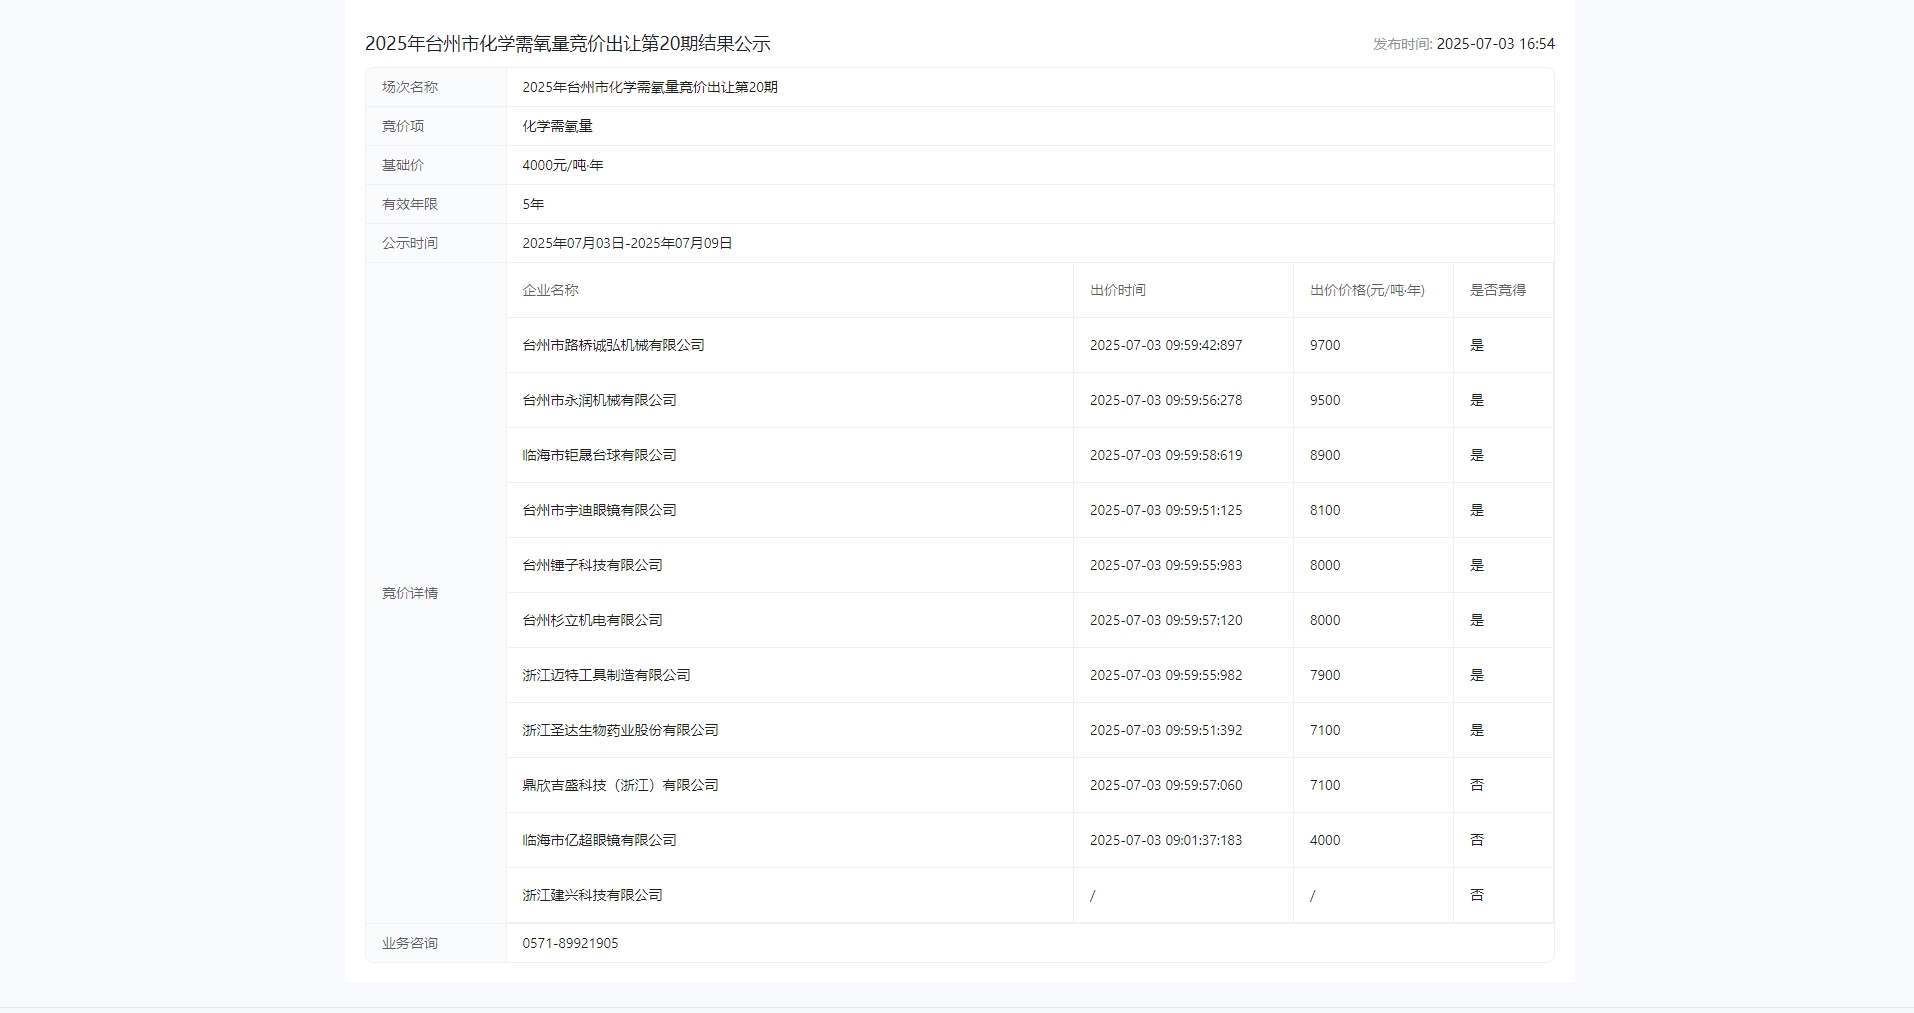This screenshot has width=1914, height=1013.
Task: Click the 否 result for 临海市亿超眼镜
Action: (1477, 840)
